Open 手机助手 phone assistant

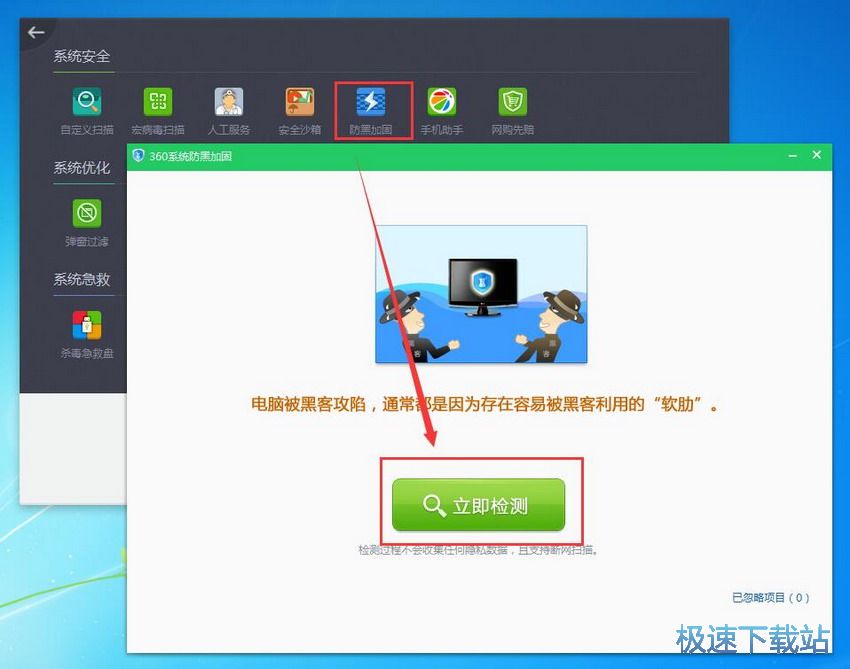tap(442, 111)
